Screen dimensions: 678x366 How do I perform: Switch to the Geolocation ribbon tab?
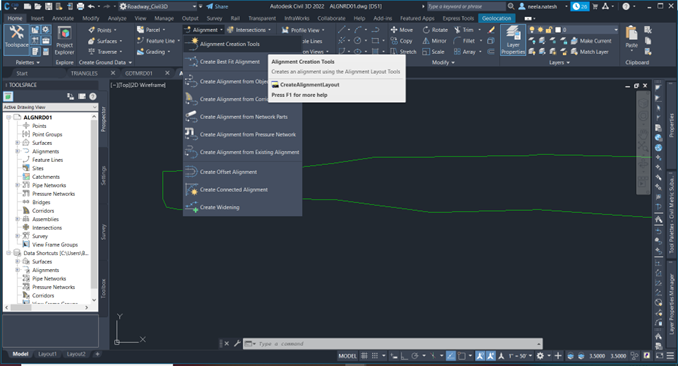[x=496, y=19]
